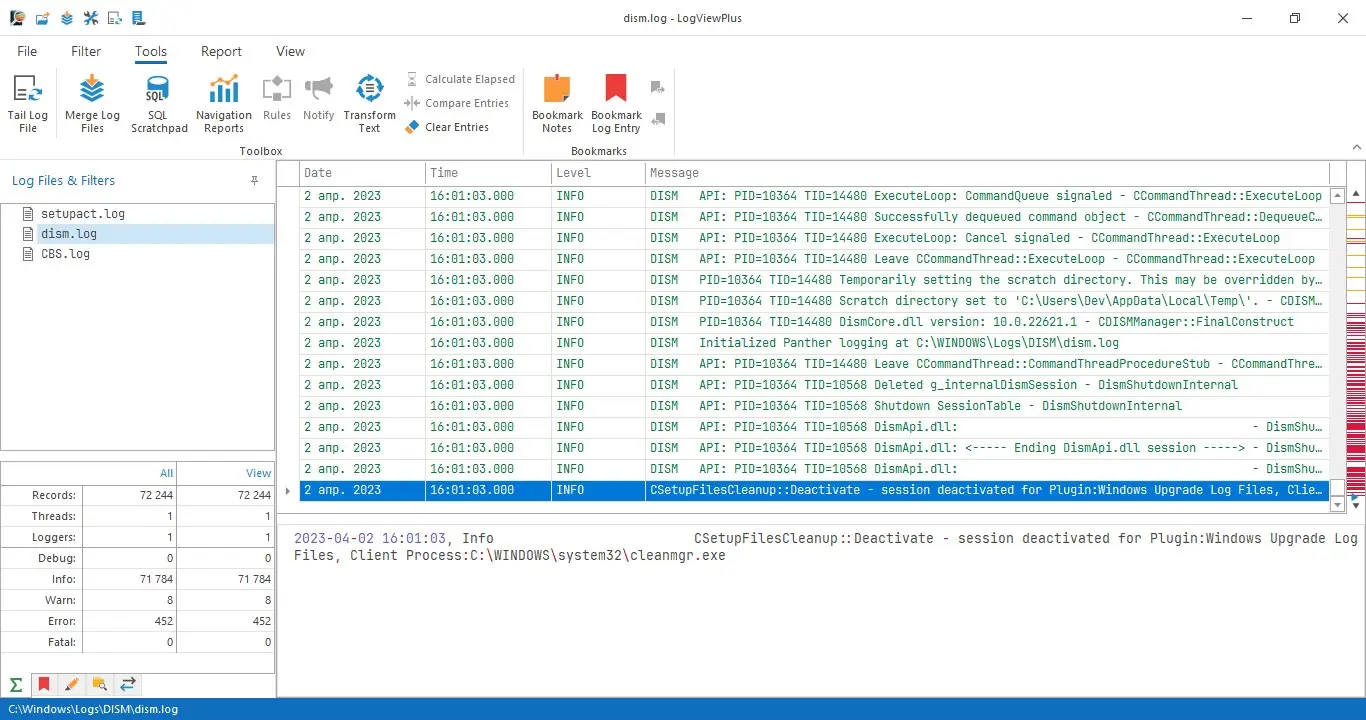This screenshot has width=1366, height=720.
Task: Select CBS.log in the file tree
Action: (x=65, y=254)
